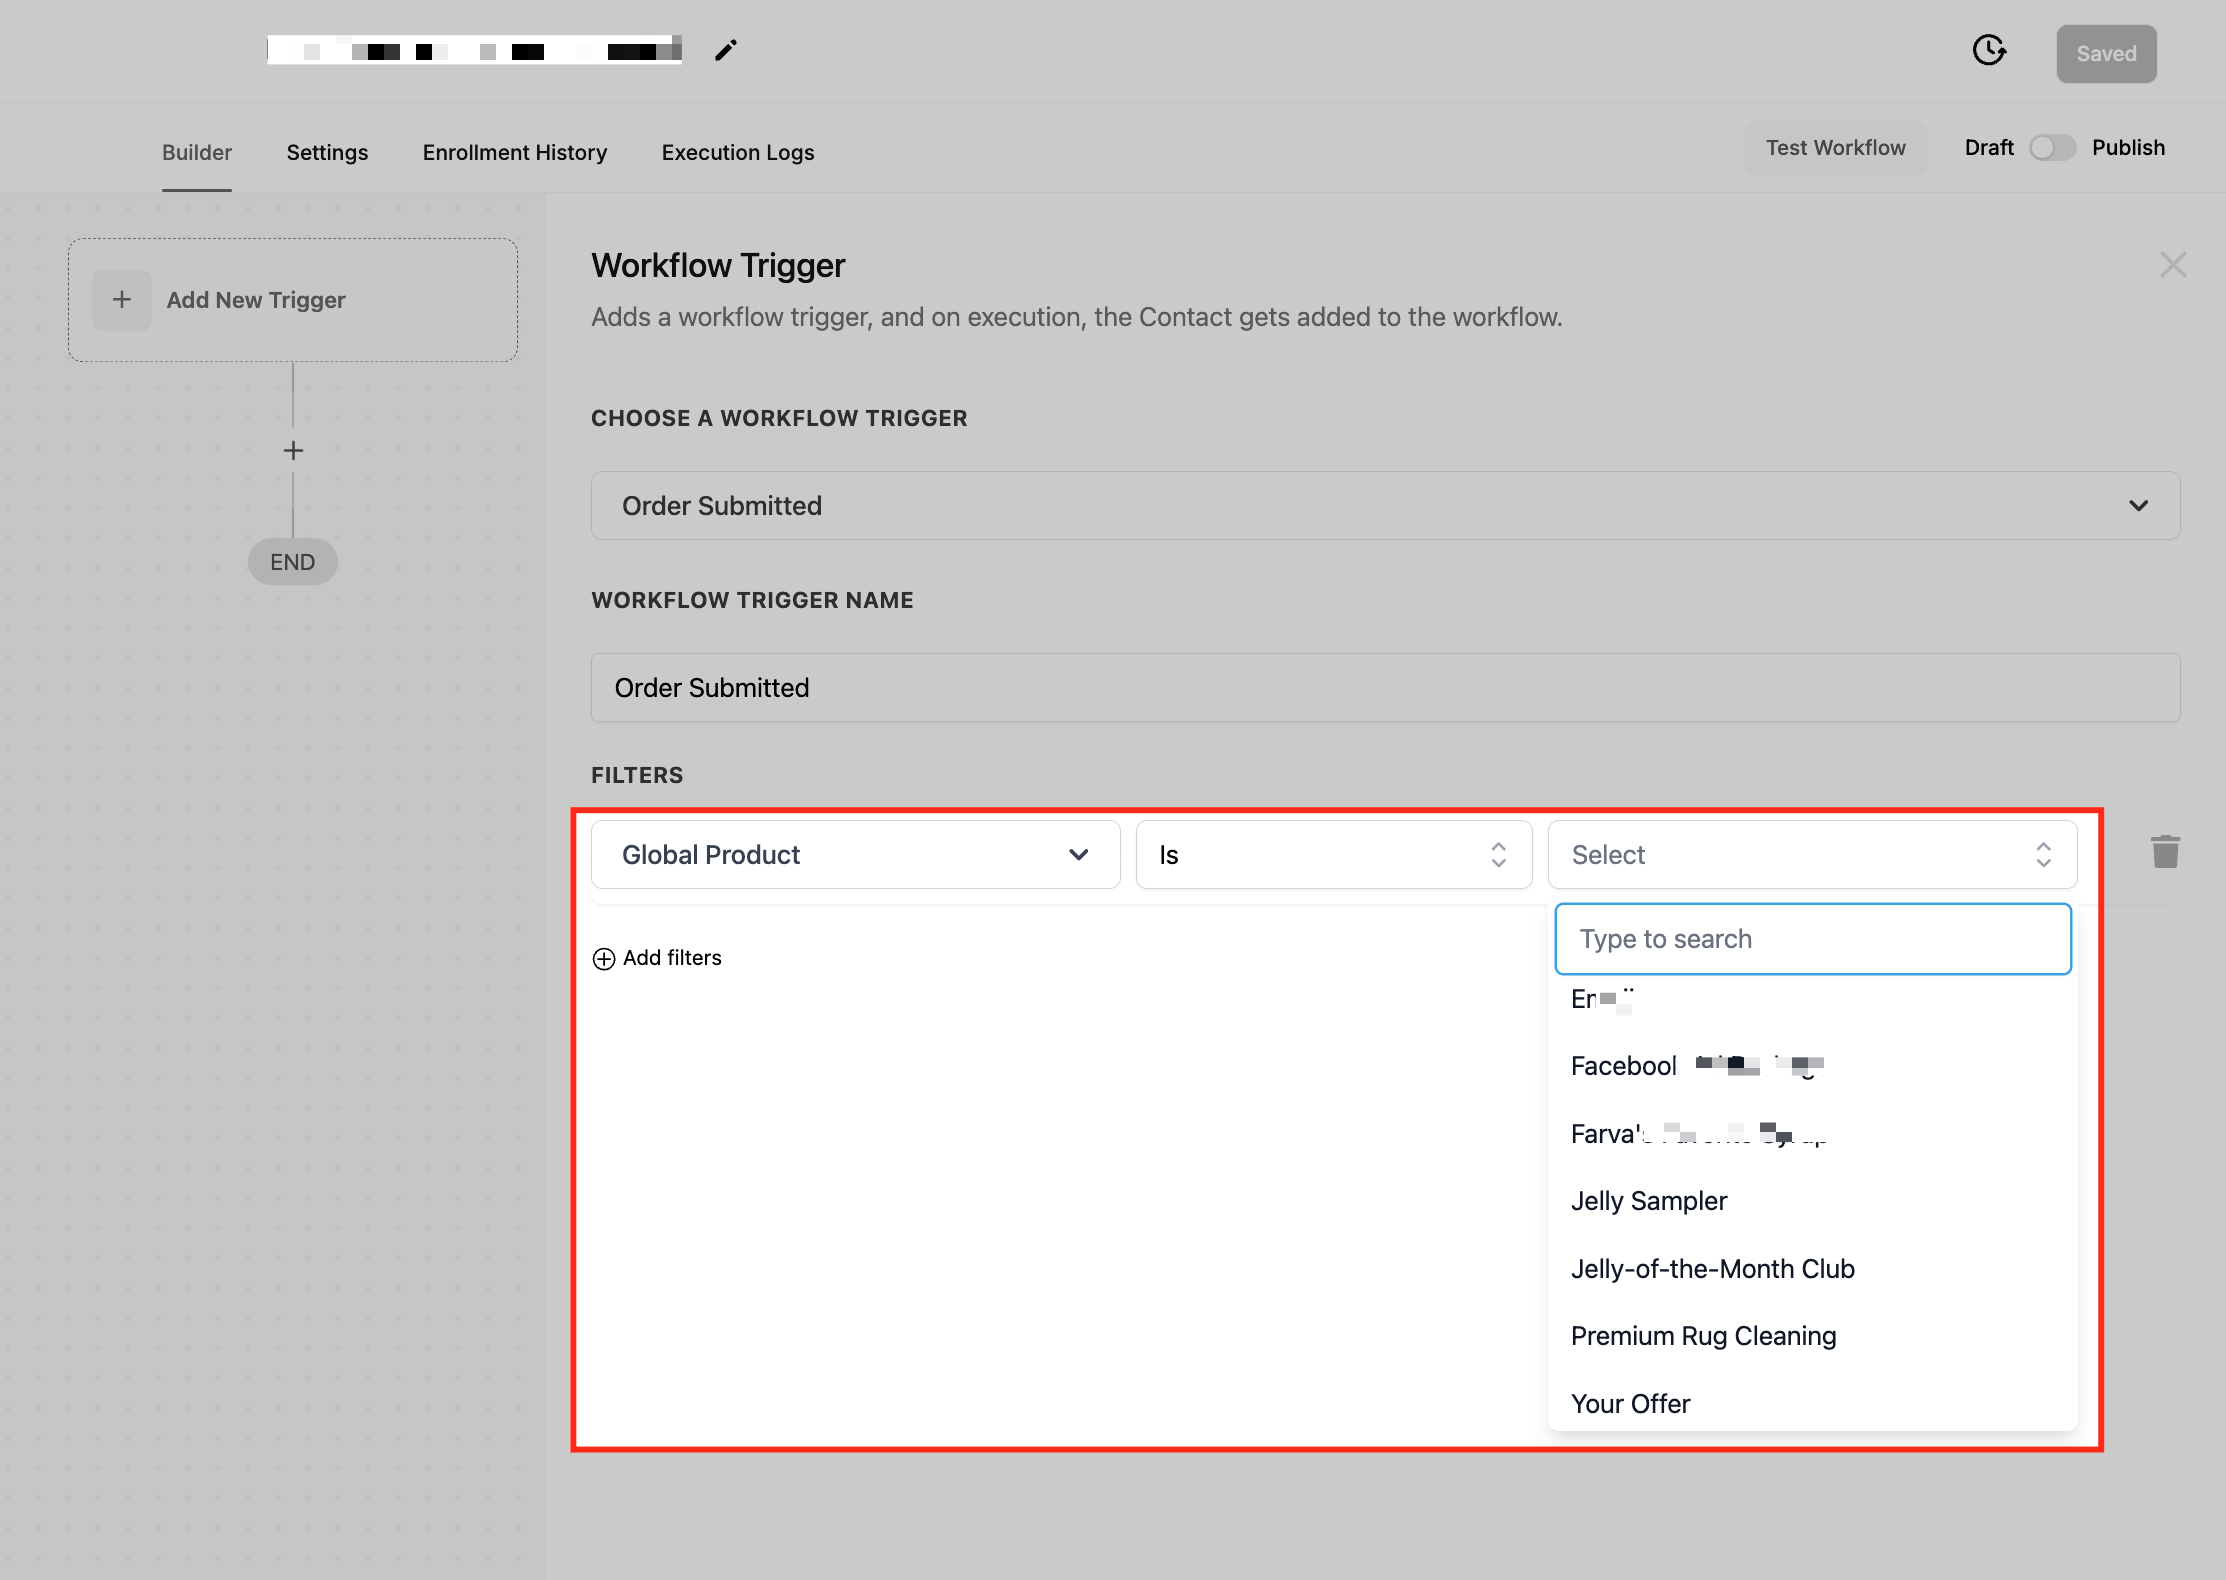This screenshot has width=2226, height=1580.
Task: Click the pencil edit workflow name icon
Action: tap(725, 50)
